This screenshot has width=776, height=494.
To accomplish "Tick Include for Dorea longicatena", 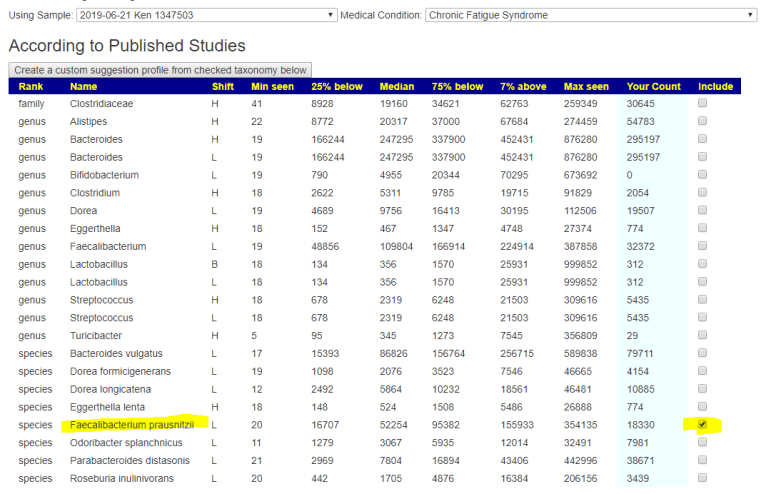I will [702, 388].
